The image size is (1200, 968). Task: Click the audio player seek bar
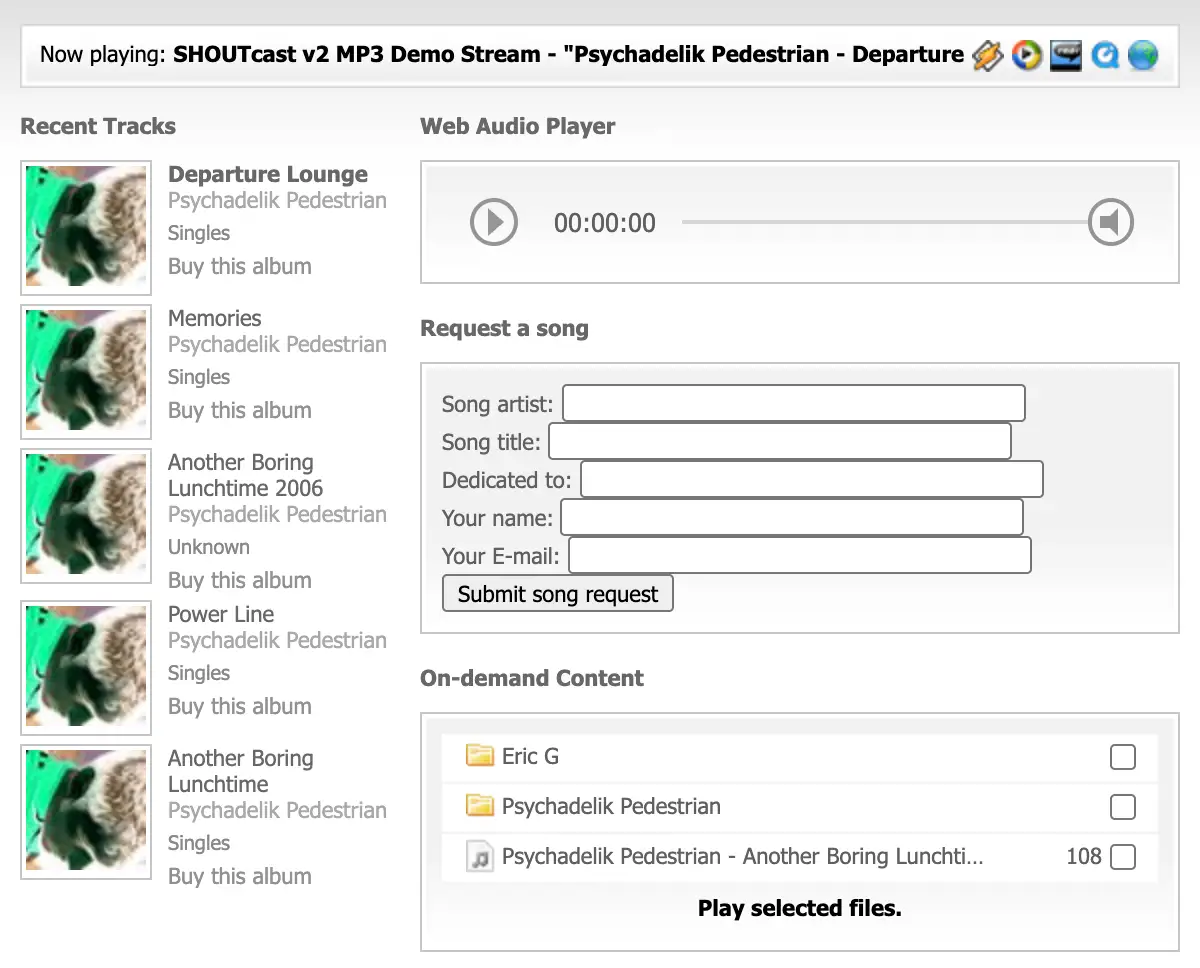tap(885, 222)
